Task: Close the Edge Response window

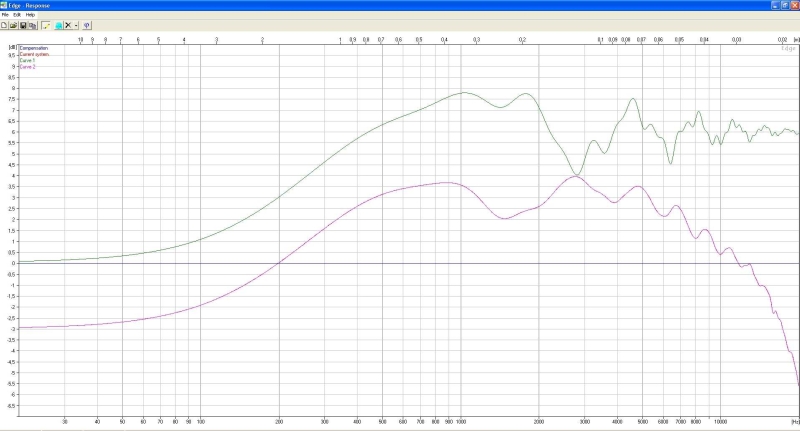Action: (x=793, y=5)
